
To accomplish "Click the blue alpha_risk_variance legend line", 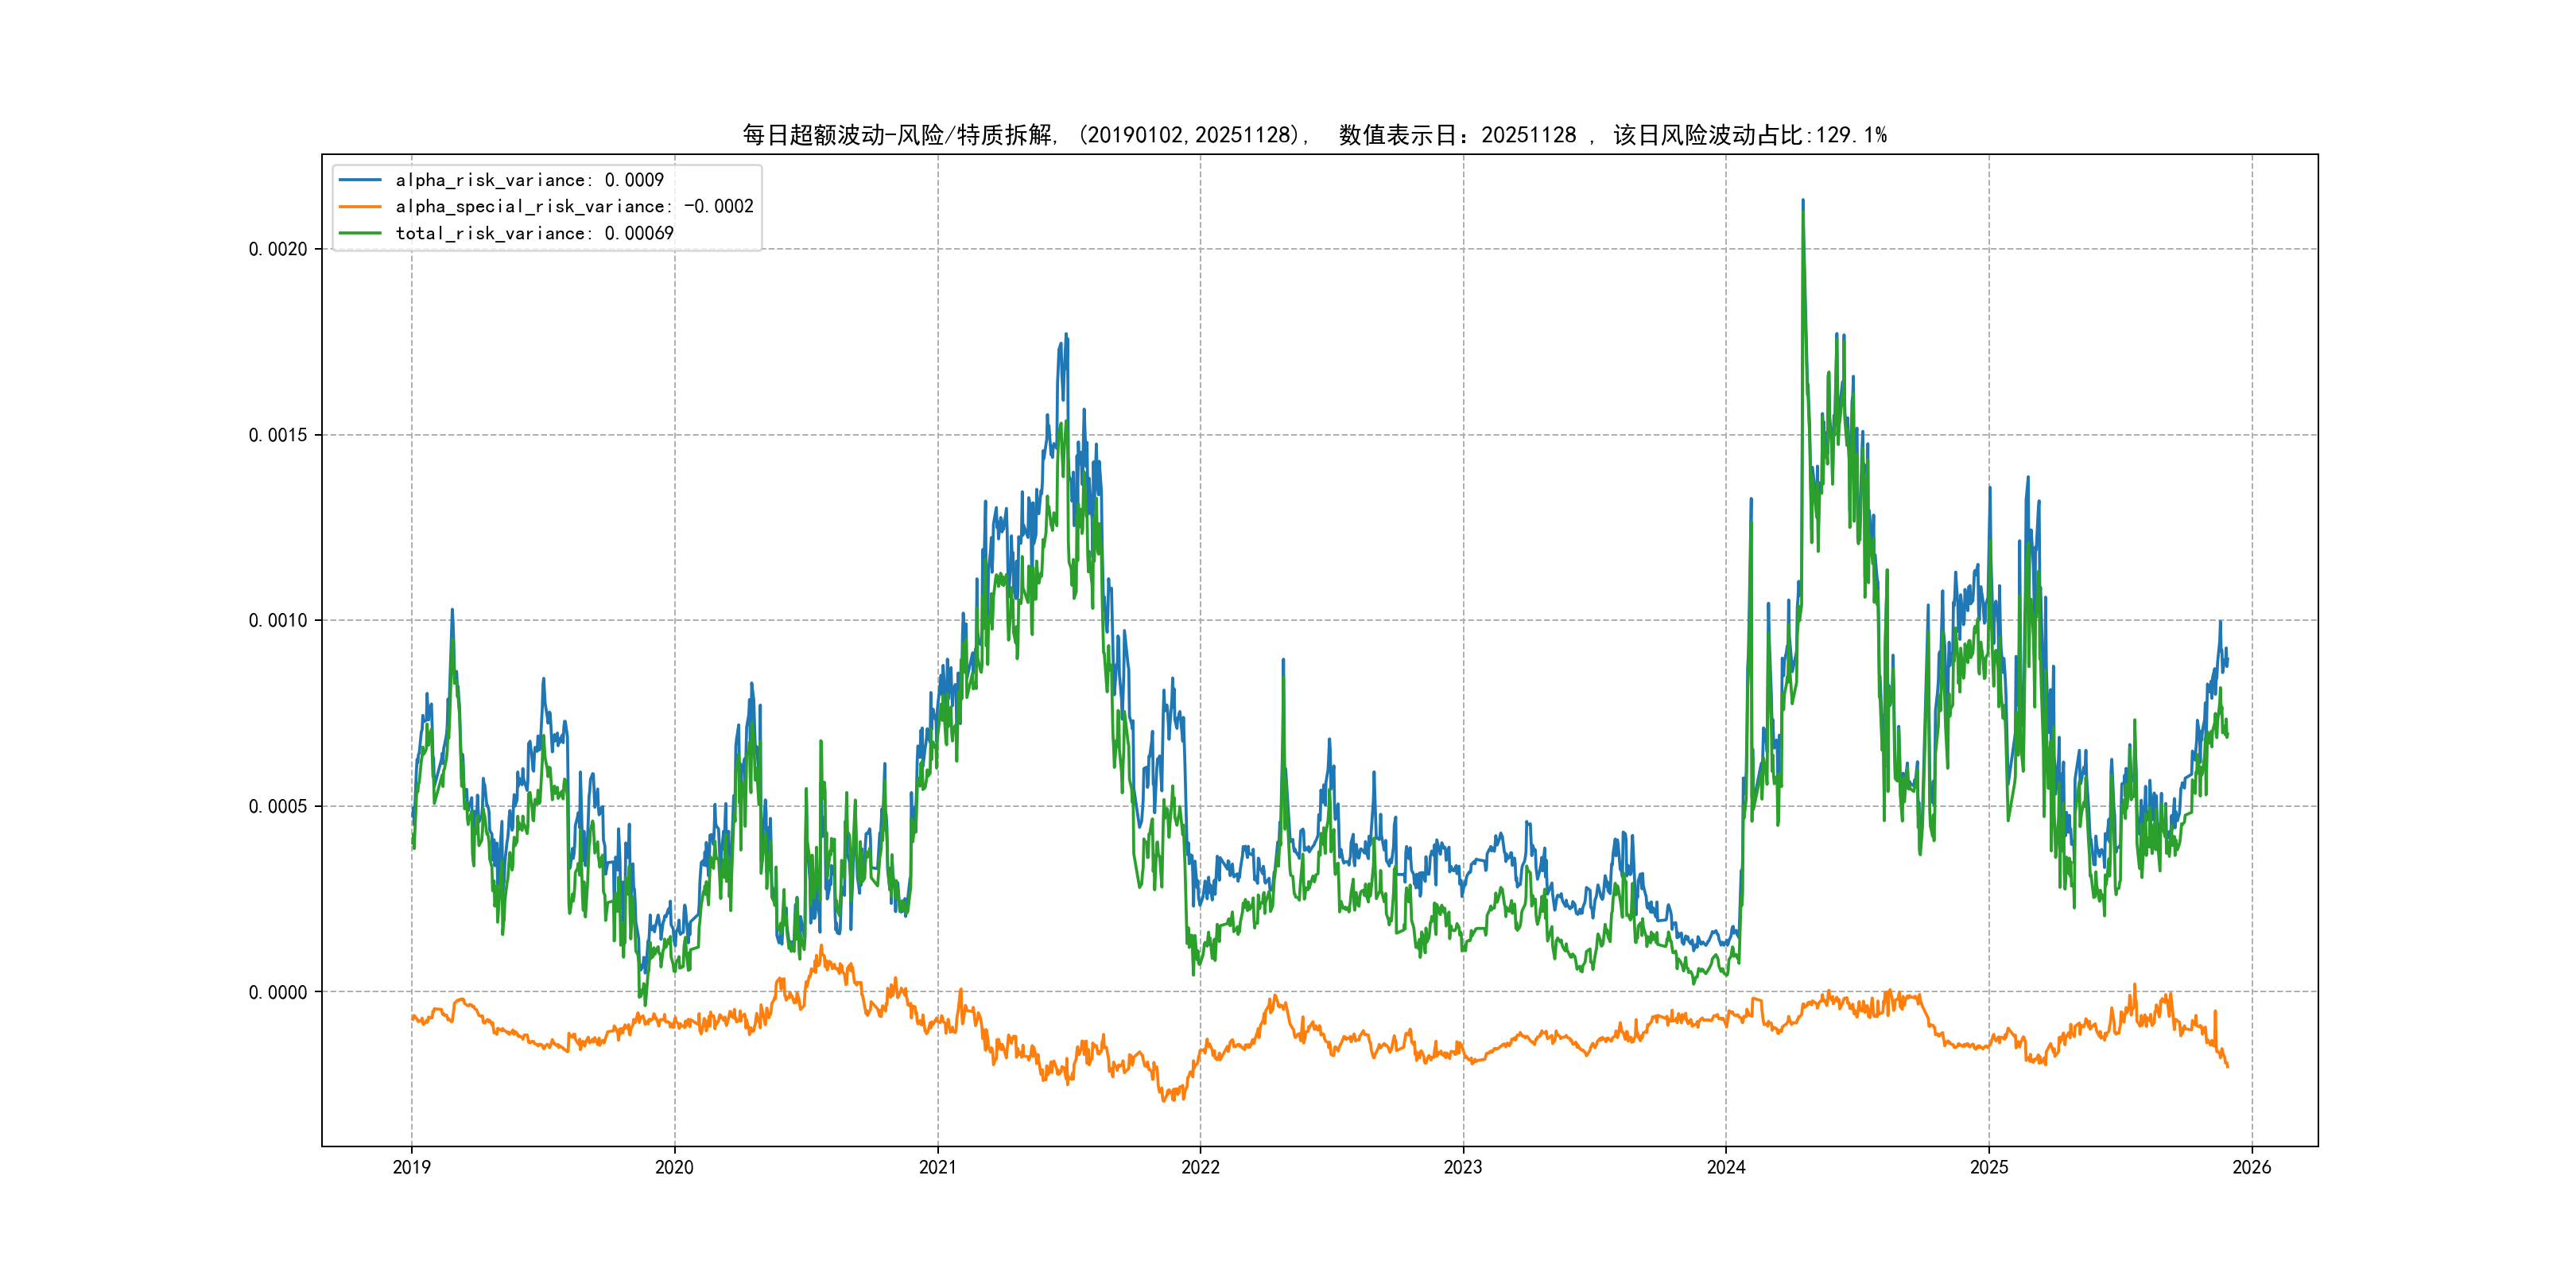I will 360,180.
